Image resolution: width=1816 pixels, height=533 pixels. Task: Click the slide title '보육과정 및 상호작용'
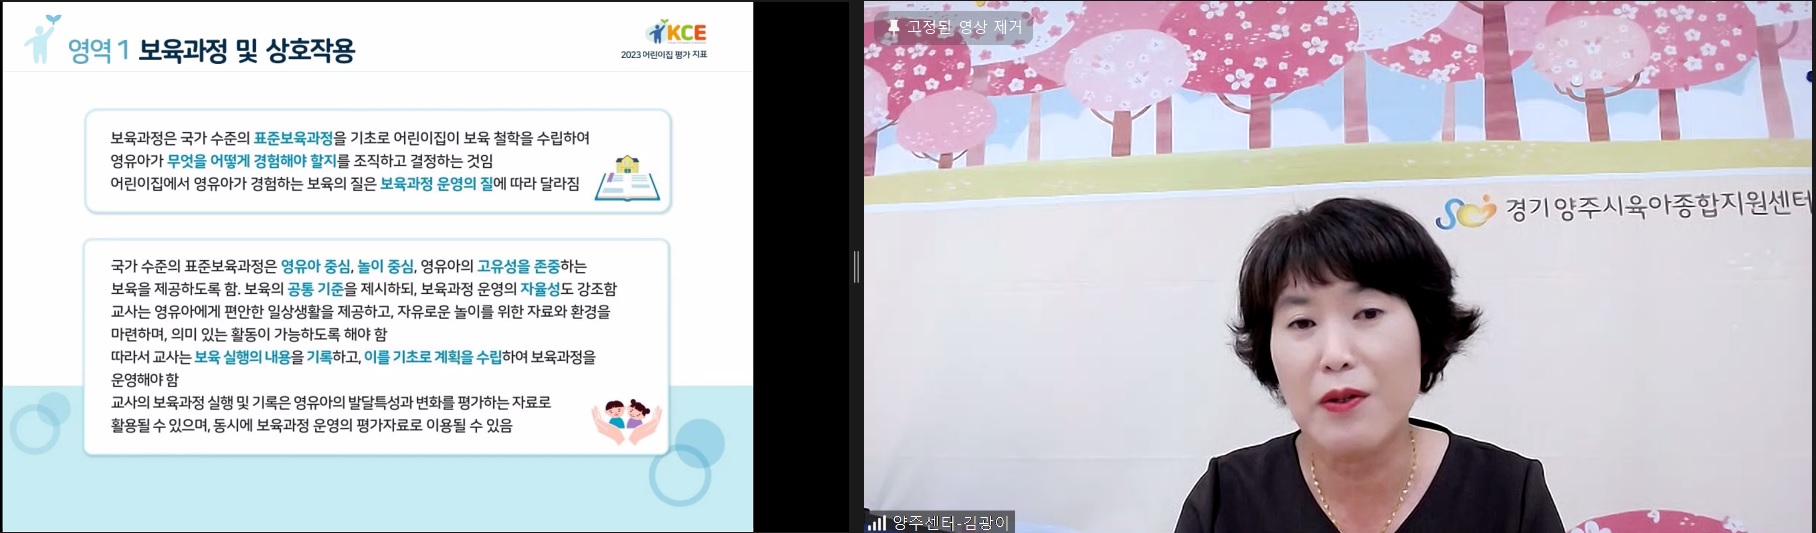coord(247,51)
